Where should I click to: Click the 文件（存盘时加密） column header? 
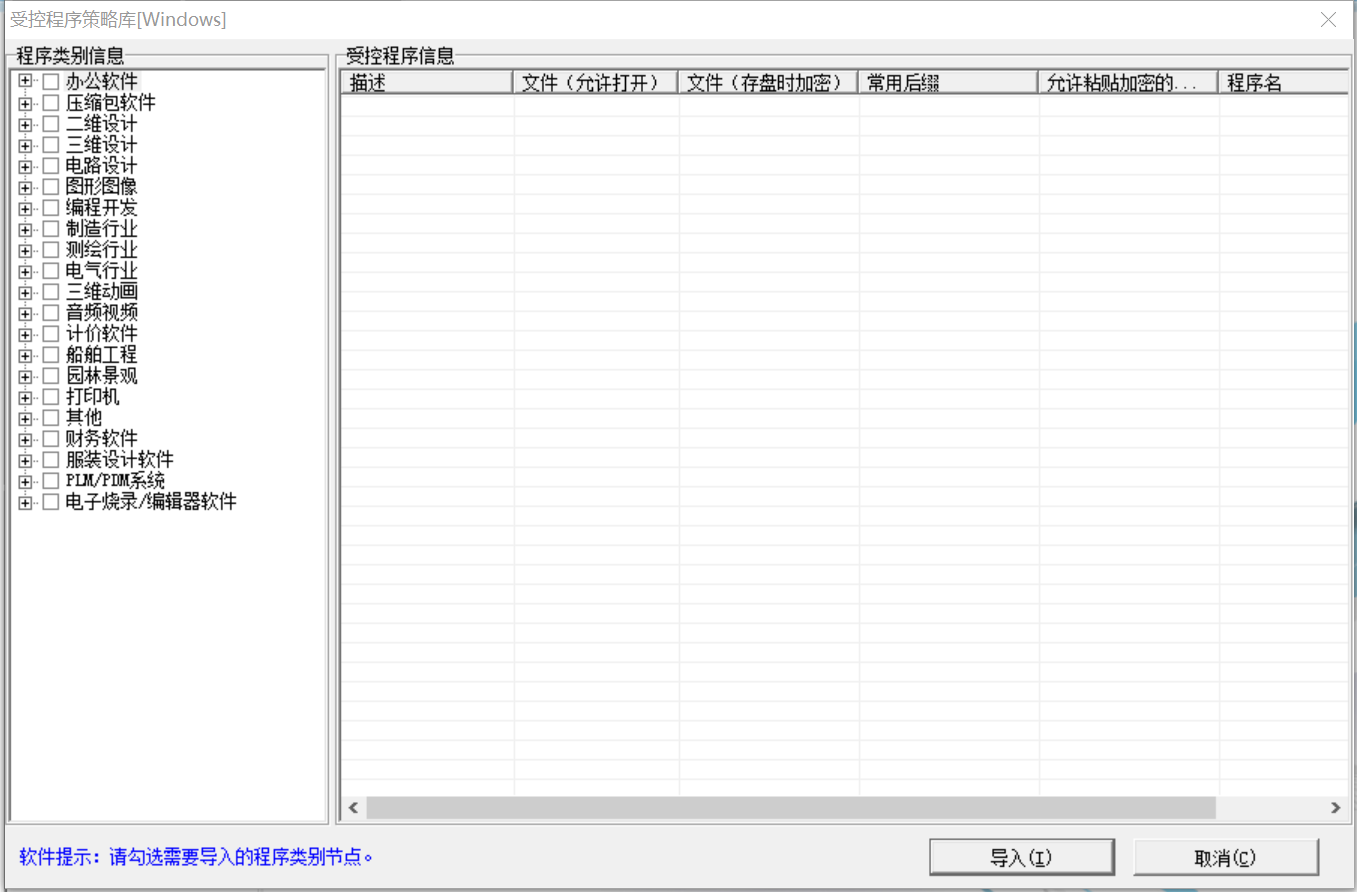[768, 83]
